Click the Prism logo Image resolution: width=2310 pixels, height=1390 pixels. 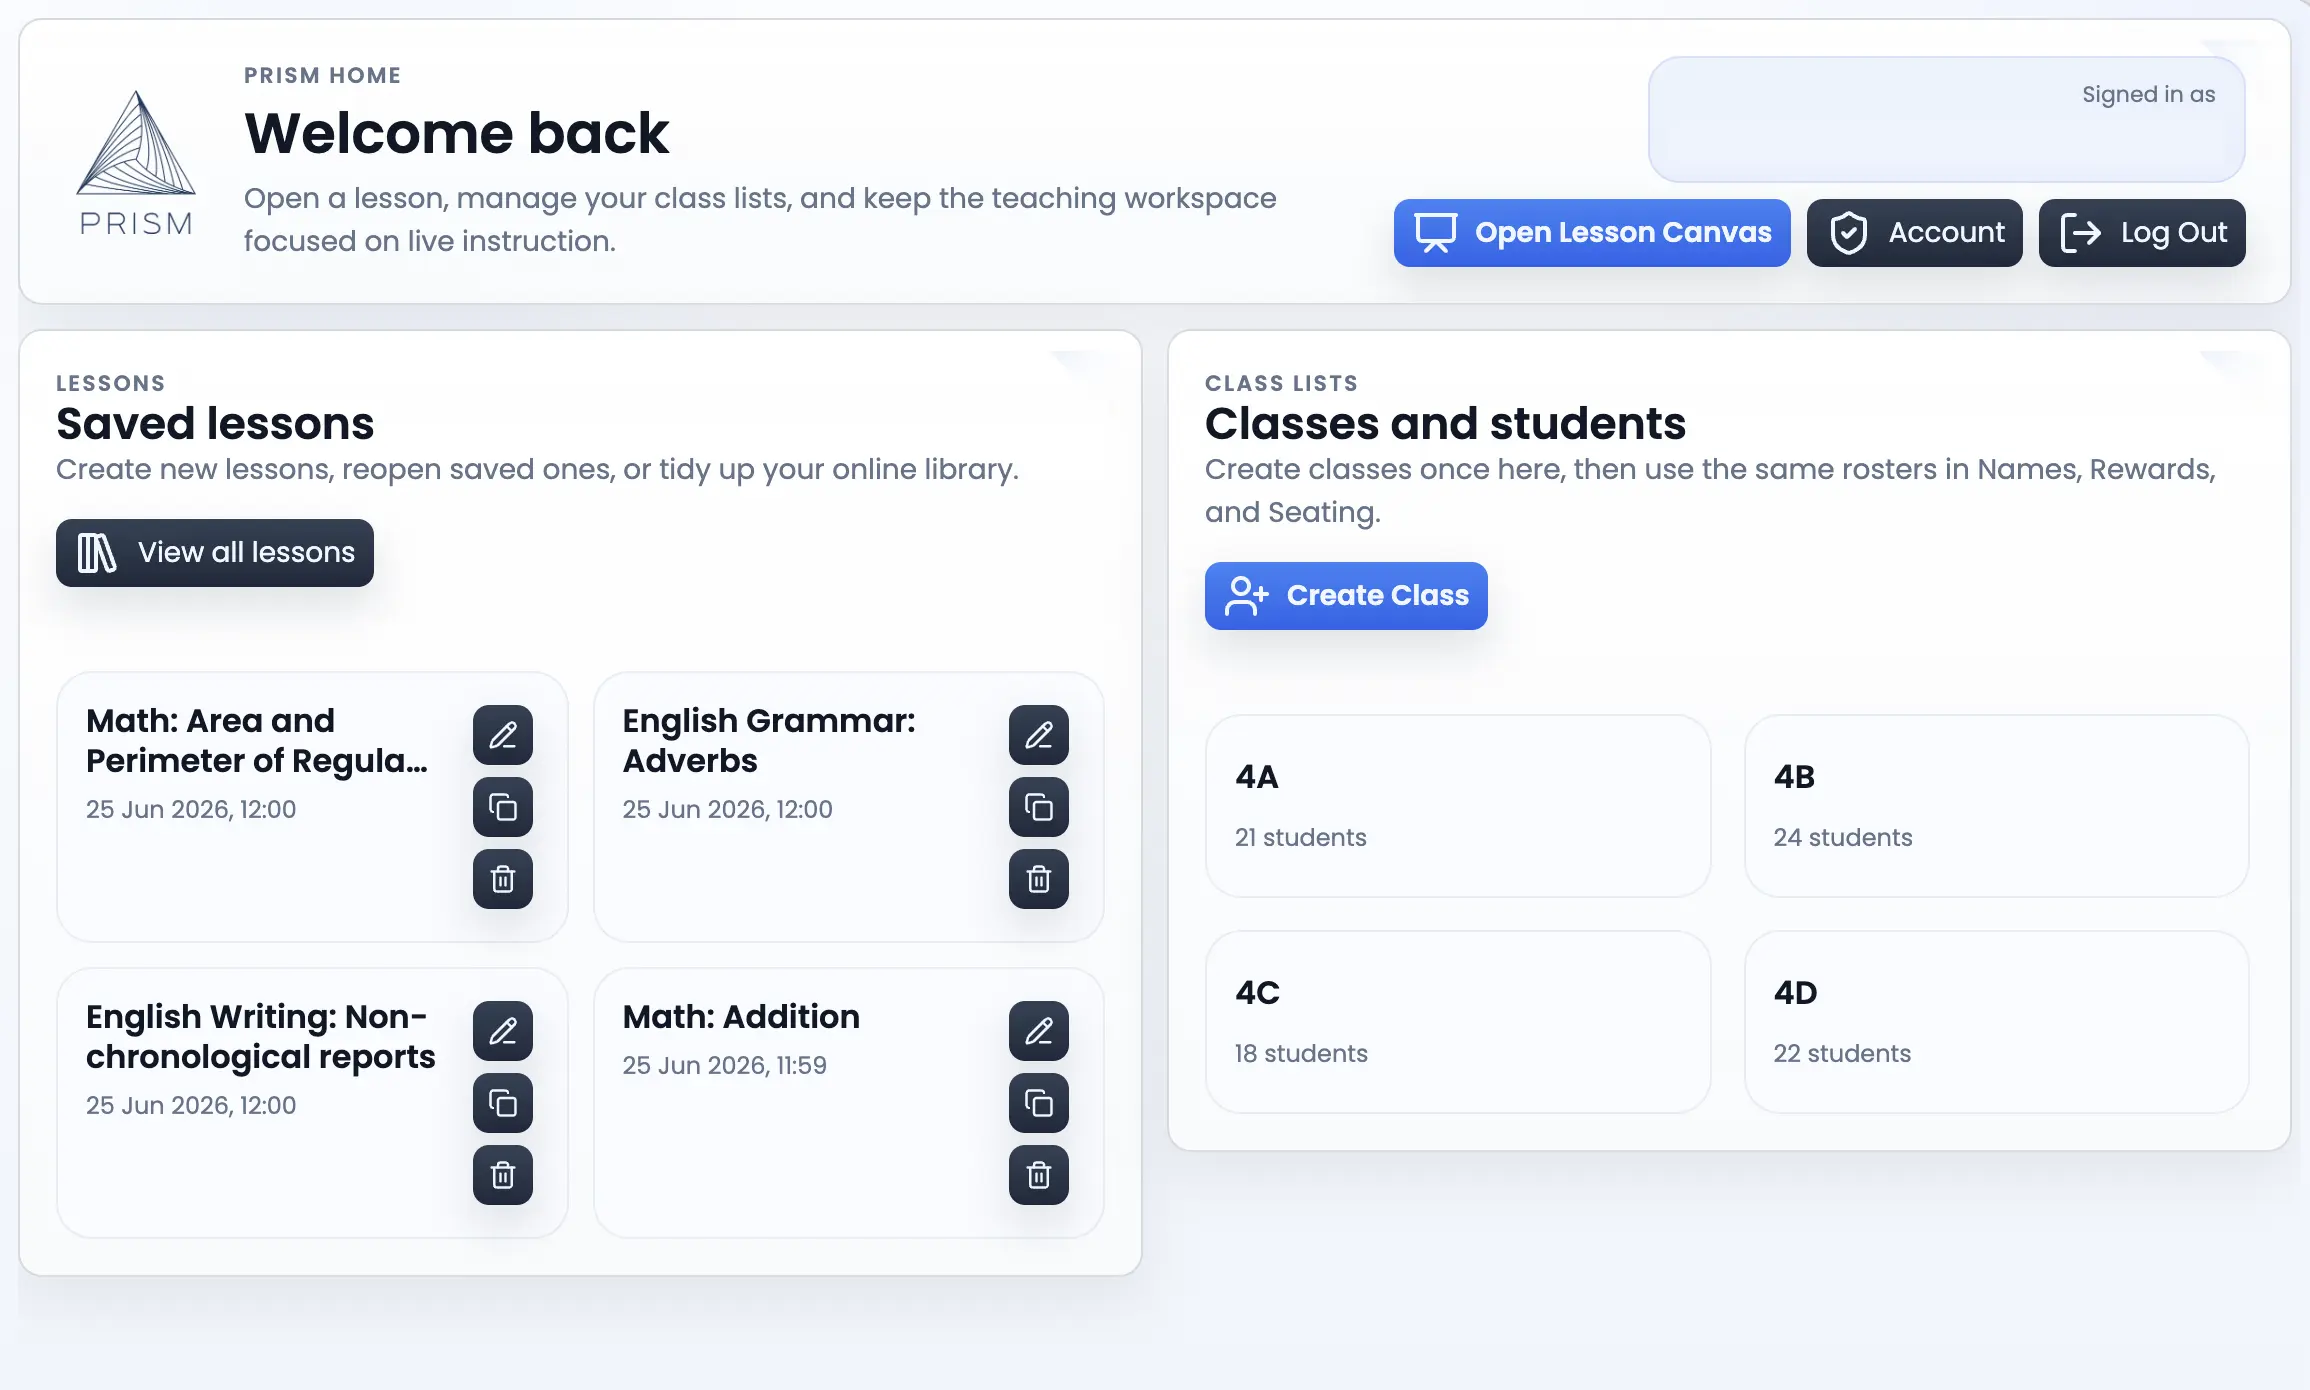tap(136, 163)
